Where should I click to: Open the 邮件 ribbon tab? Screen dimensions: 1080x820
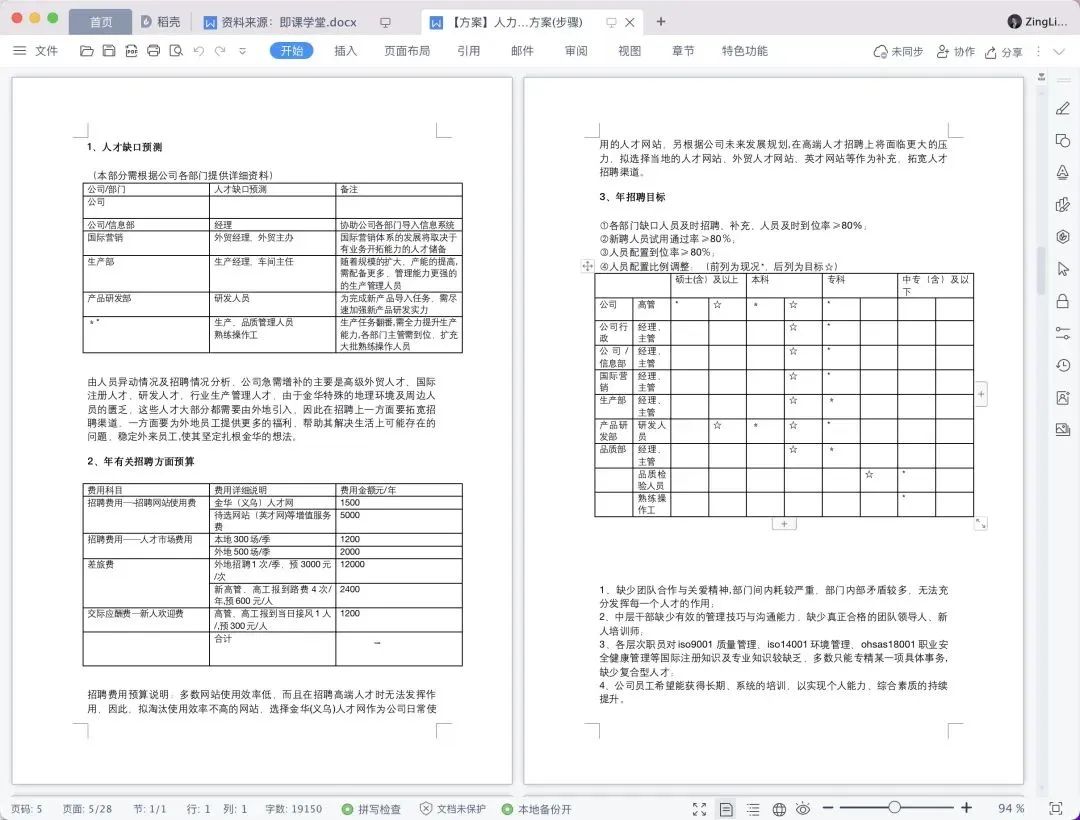click(x=522, y=51)
